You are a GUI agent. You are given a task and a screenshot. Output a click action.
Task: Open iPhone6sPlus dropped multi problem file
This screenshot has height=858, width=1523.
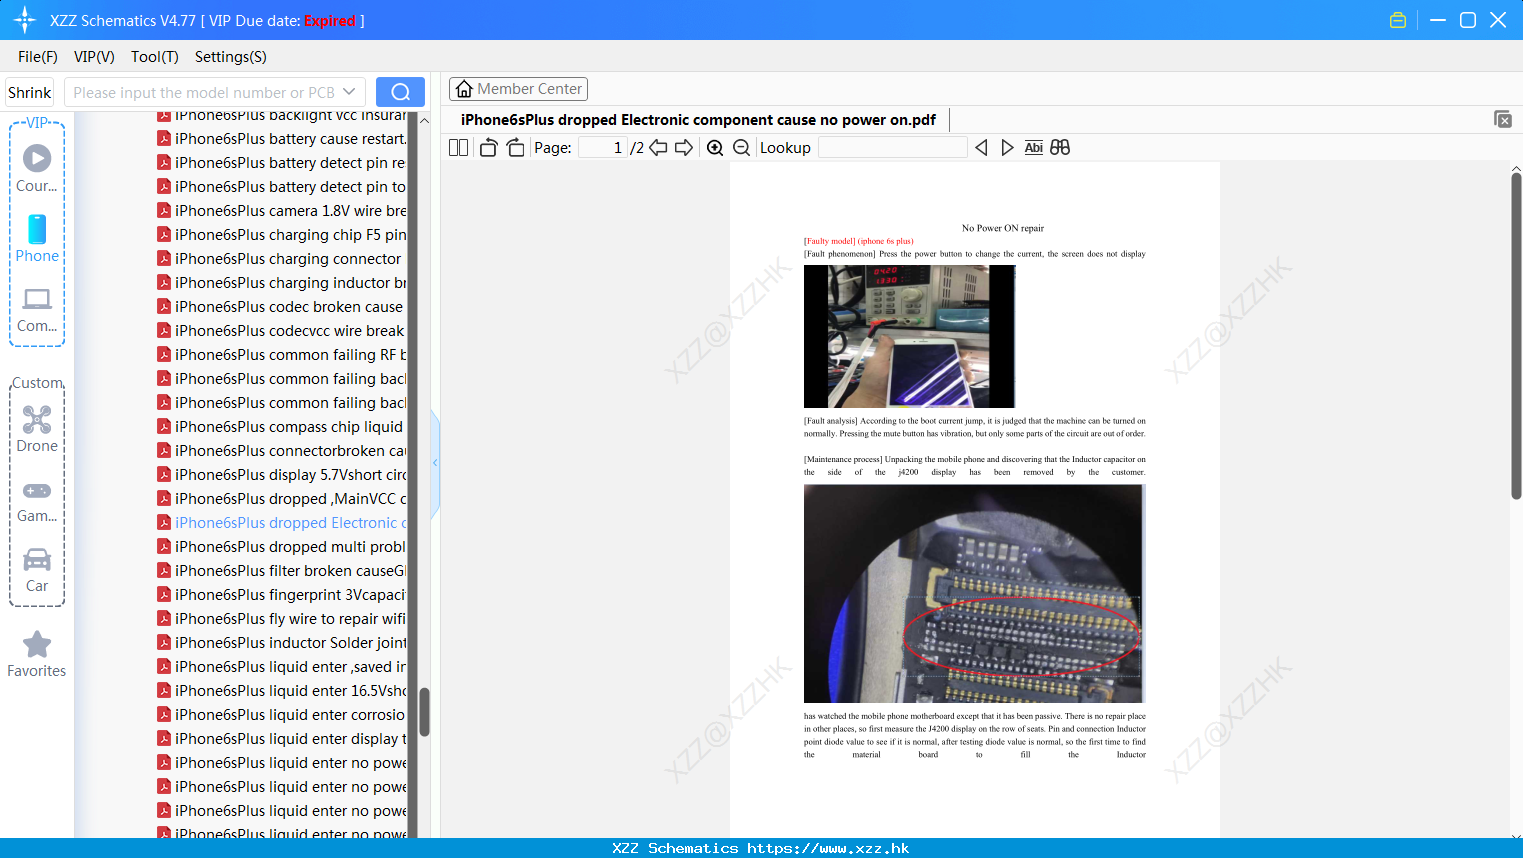(281, 547)
